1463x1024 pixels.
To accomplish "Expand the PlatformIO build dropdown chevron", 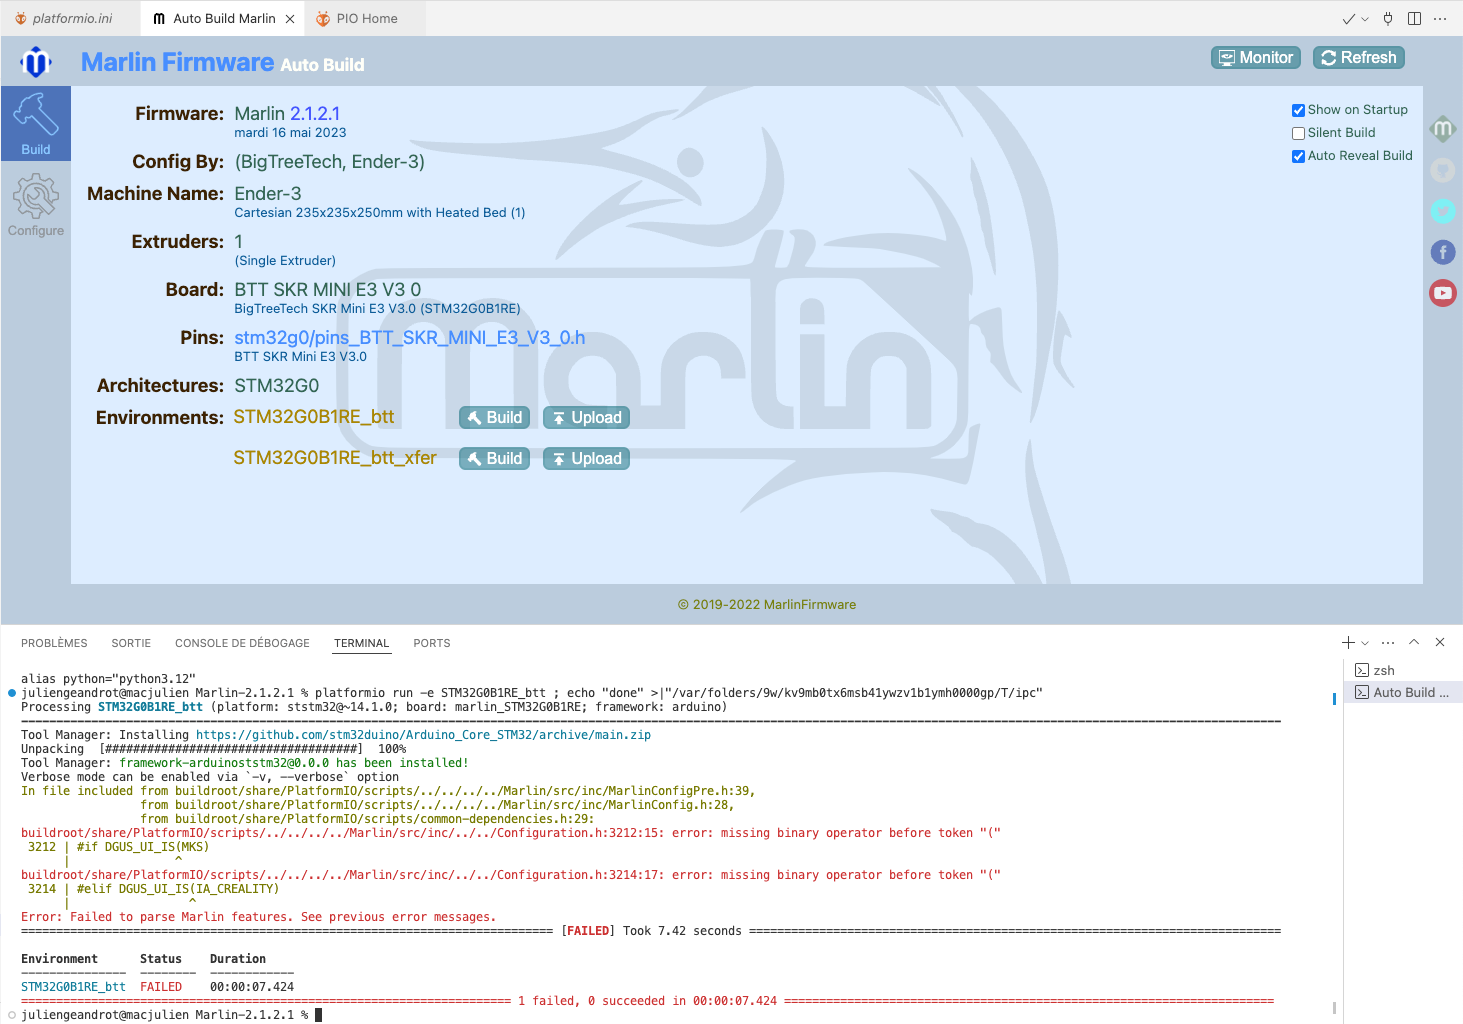I will click(x=1365, y=19).
